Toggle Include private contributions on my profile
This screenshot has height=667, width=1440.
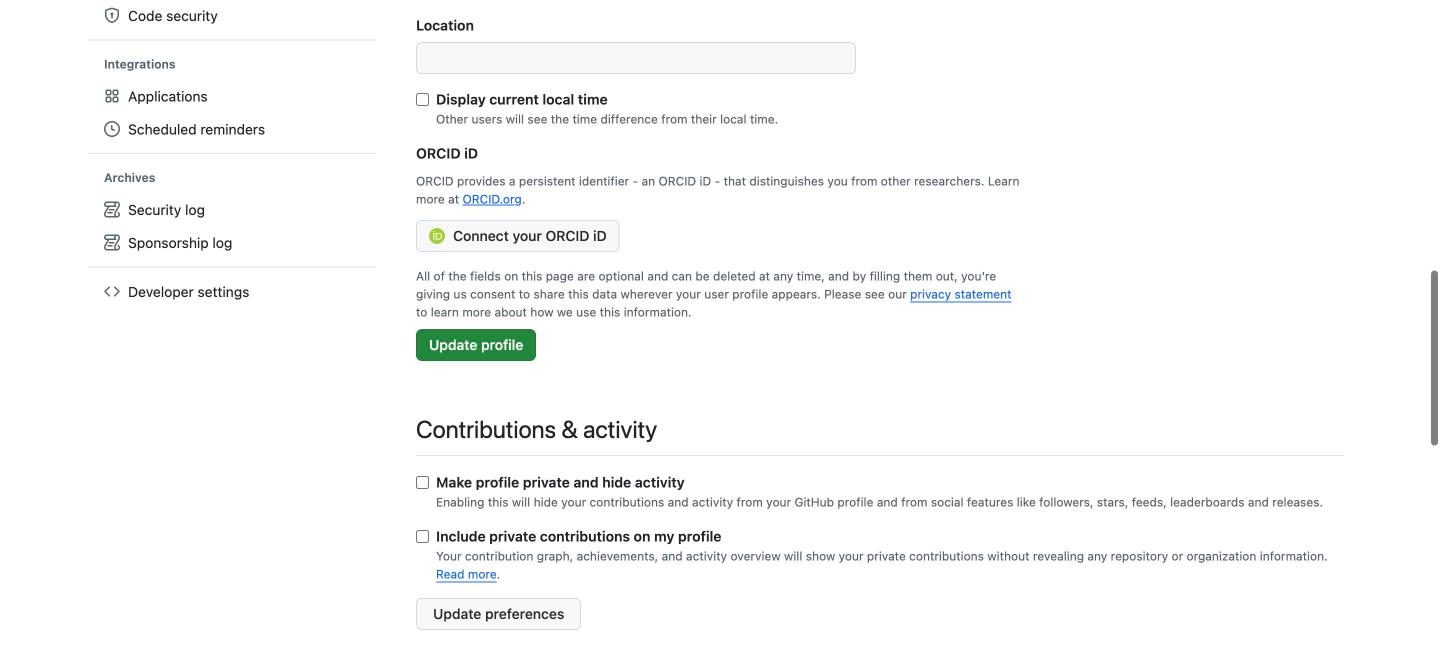click(422, 537)
